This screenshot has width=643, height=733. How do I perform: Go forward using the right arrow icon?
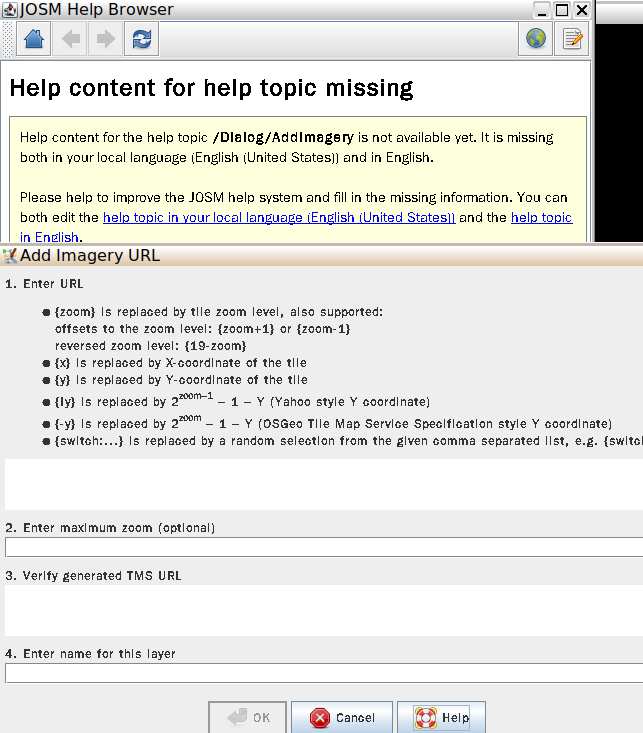pyautogui.click(x=105, y=39)
